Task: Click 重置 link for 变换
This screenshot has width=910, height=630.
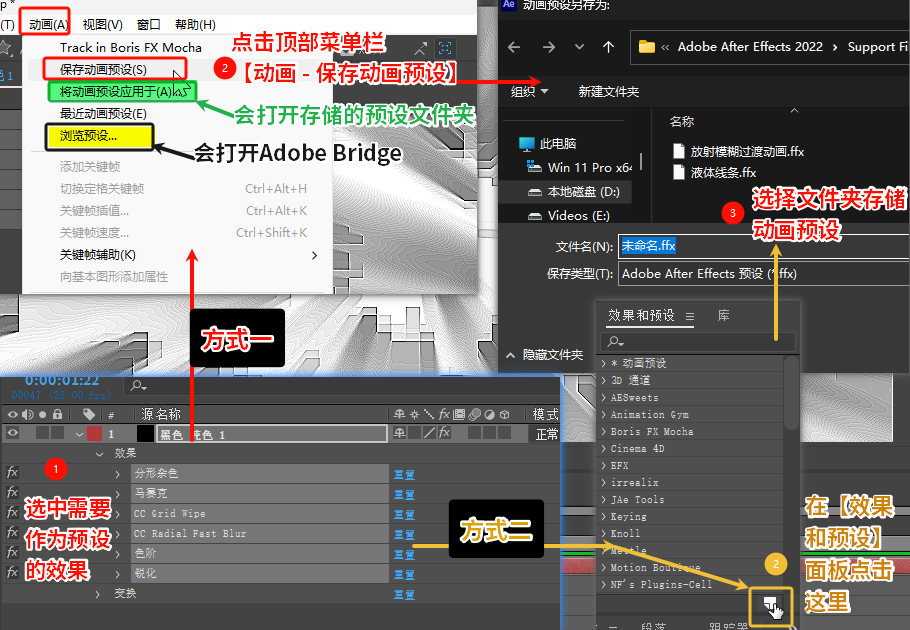Action: (404, 595)
